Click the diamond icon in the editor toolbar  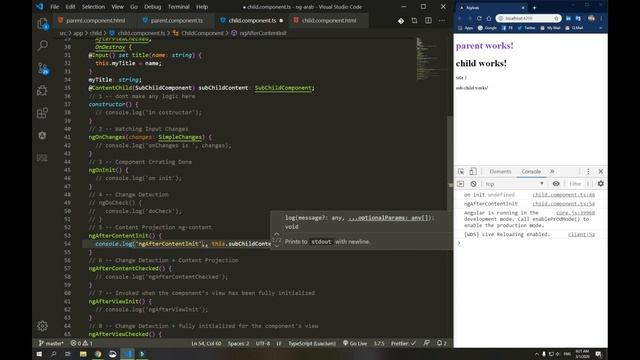[401, 20]
